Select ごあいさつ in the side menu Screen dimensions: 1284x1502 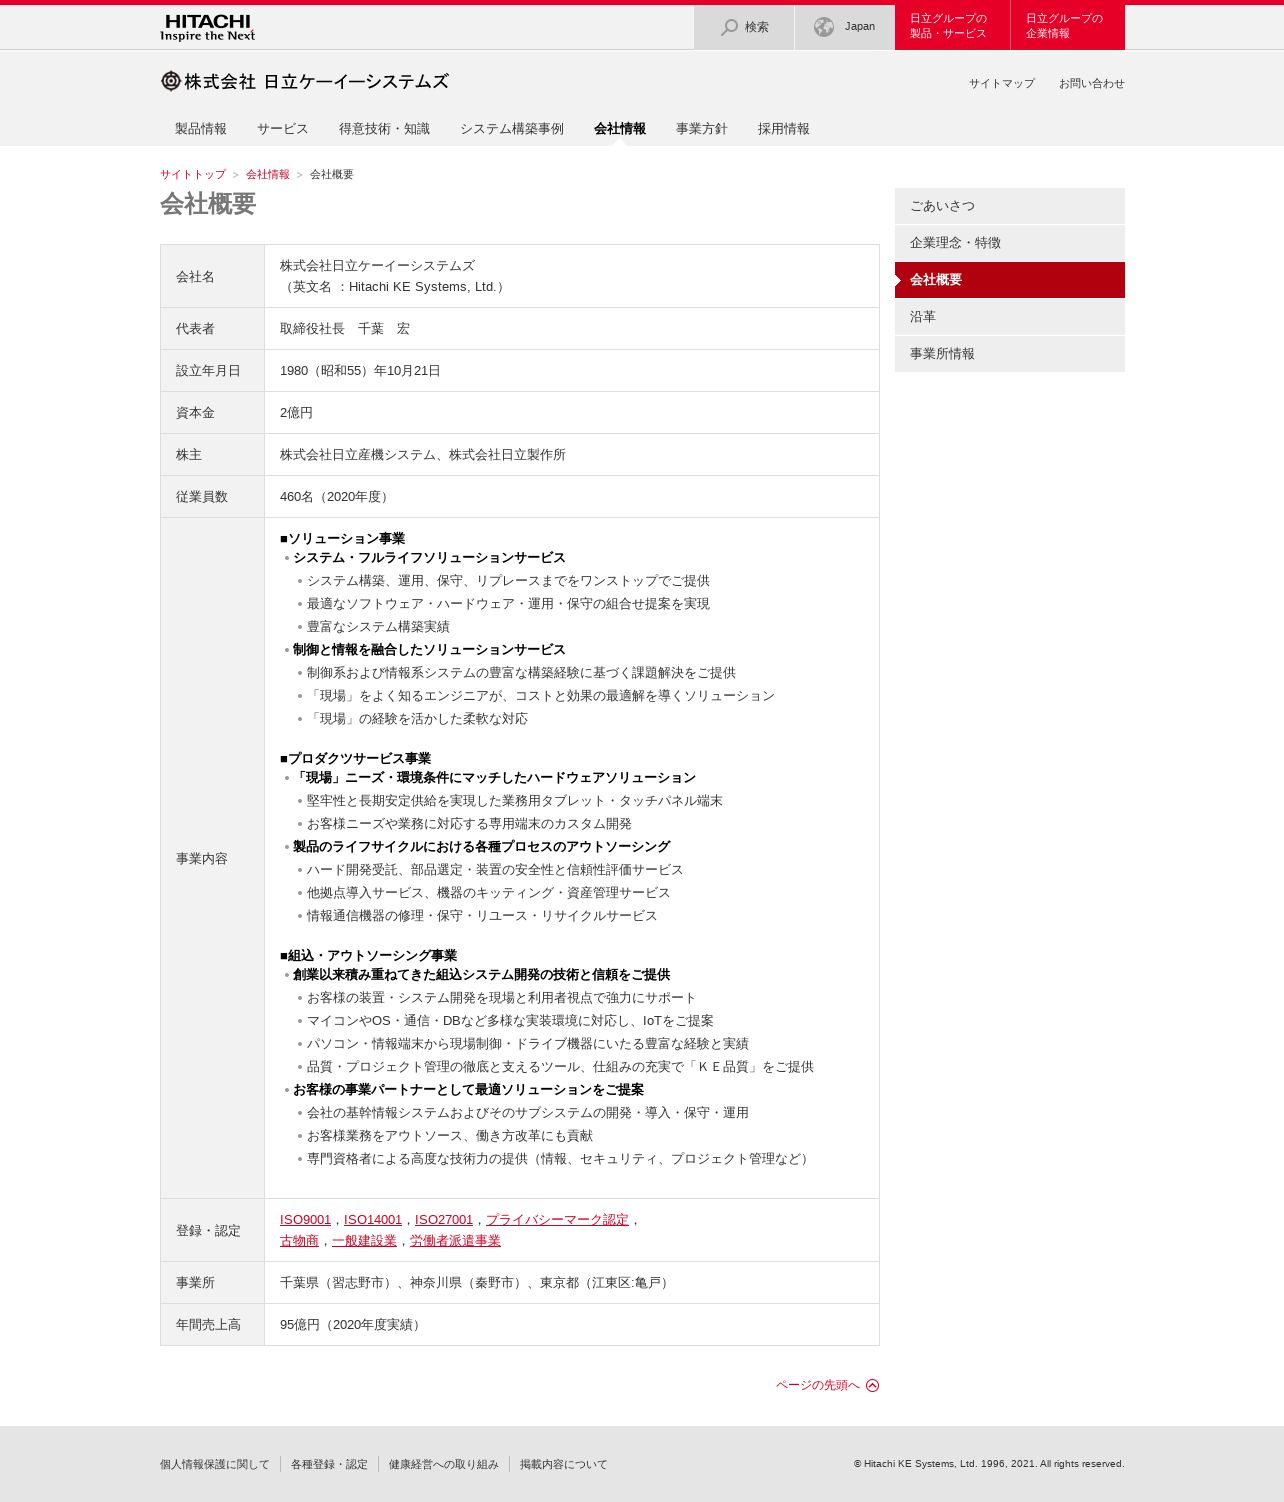pyautogui.click(x=1010, y=206)
